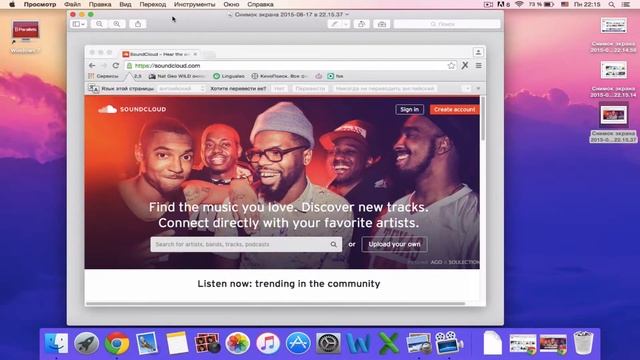640x360 pixels.
Task: Open the Adobe menu bar icon
Action: point(503,4)
